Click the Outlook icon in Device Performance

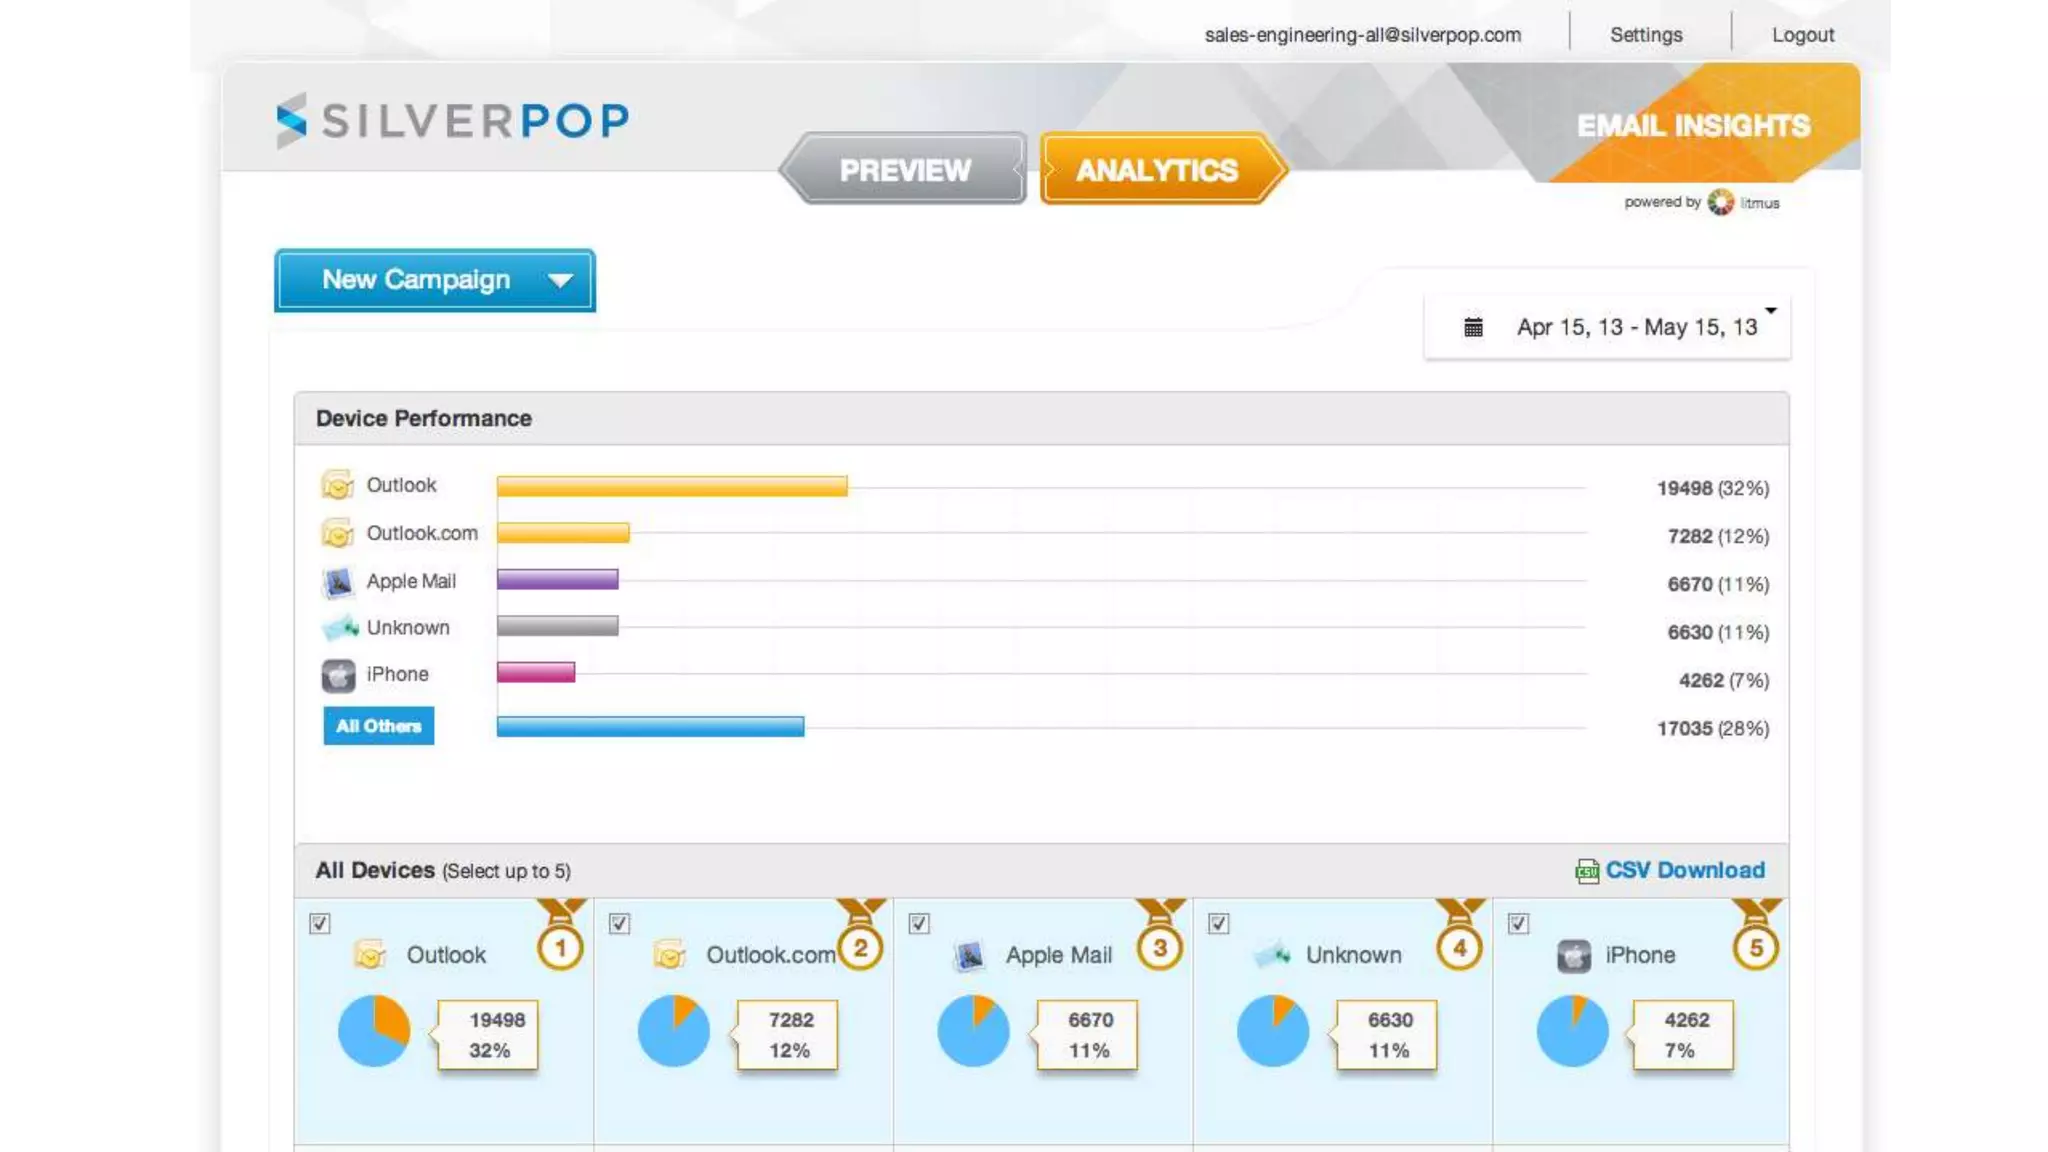pos(338,485)
